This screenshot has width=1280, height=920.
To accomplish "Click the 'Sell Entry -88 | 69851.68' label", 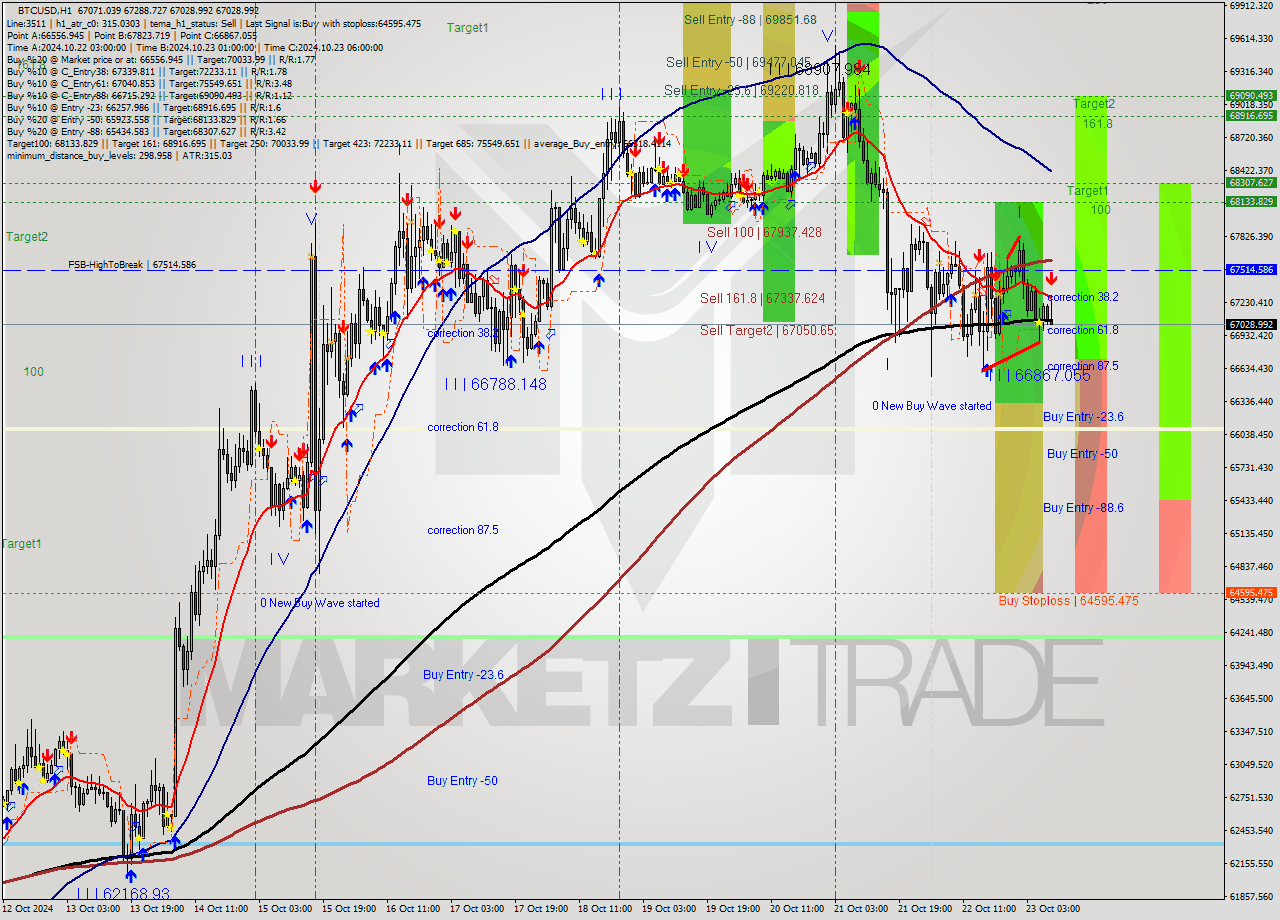I will 750,19.
